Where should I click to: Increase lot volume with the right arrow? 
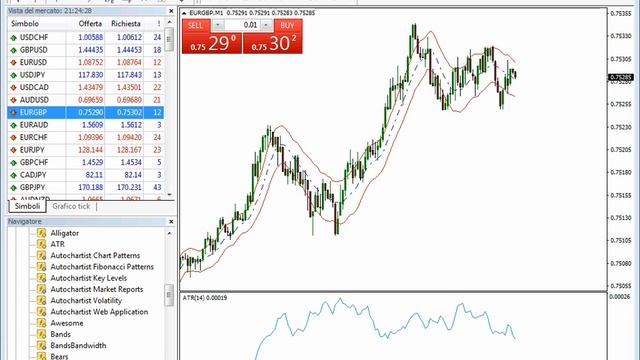tap(267, 25)
